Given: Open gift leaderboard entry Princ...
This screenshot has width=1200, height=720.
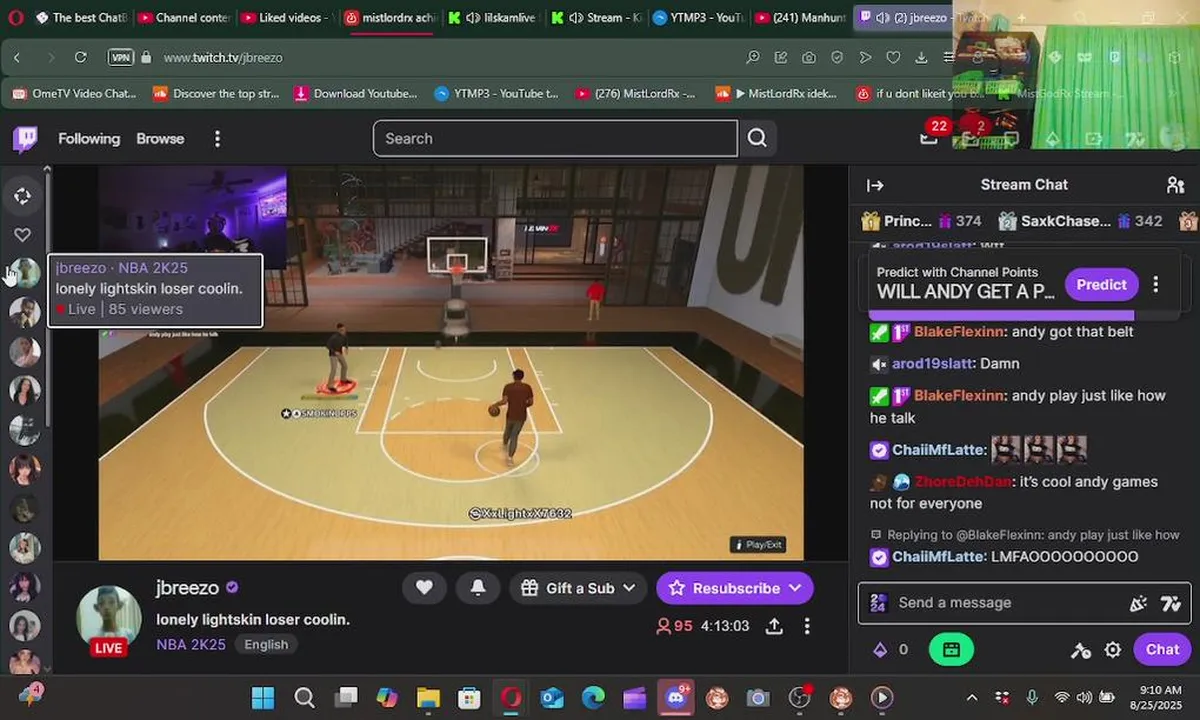Looking at the screenshot, I should pyautogui.click(x=920, y=221).
